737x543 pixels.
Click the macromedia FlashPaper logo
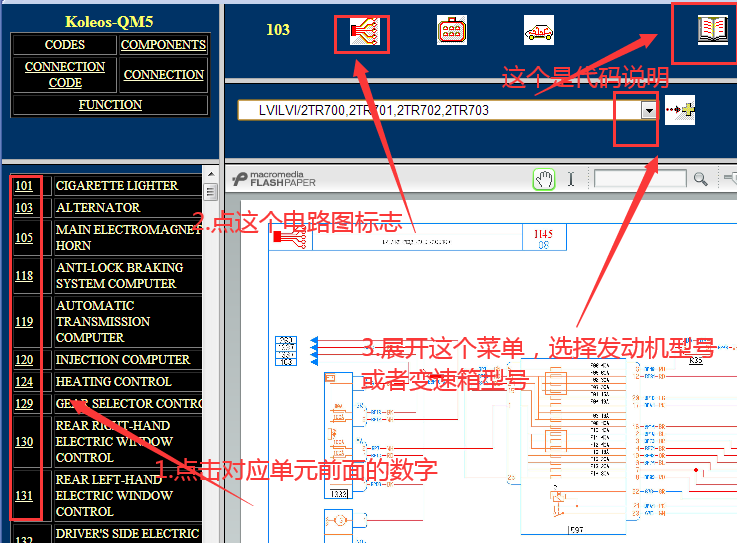pyautogui.click(x=274, y=179)
